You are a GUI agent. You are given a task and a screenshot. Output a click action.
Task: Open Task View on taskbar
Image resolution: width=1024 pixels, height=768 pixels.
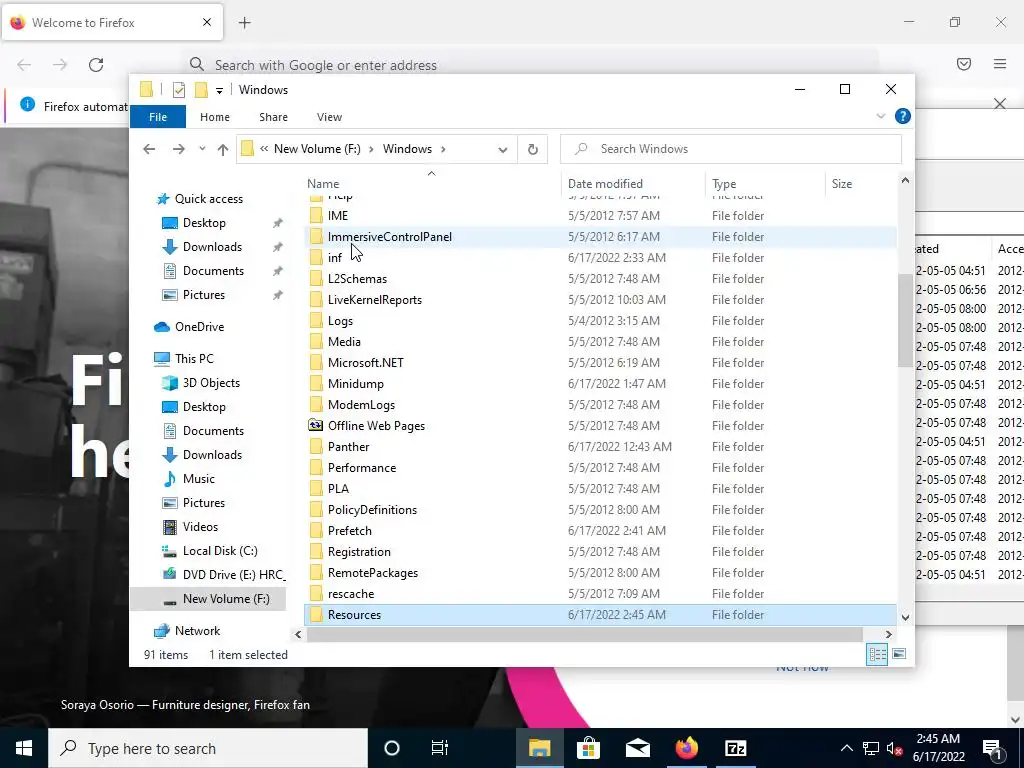440,748
